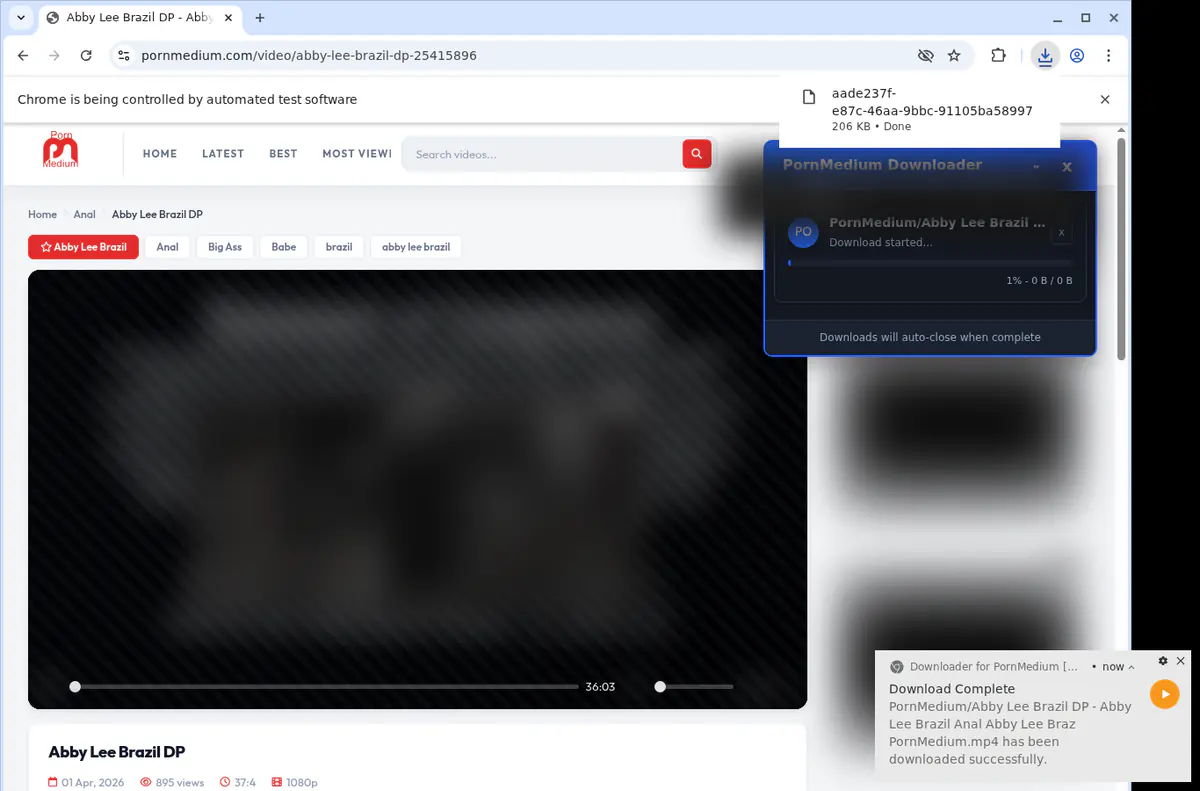Close the Abby Lee Brazil DP browser tab
The height and width of the screenshot is (791, 1200).
tap(227, 18)
